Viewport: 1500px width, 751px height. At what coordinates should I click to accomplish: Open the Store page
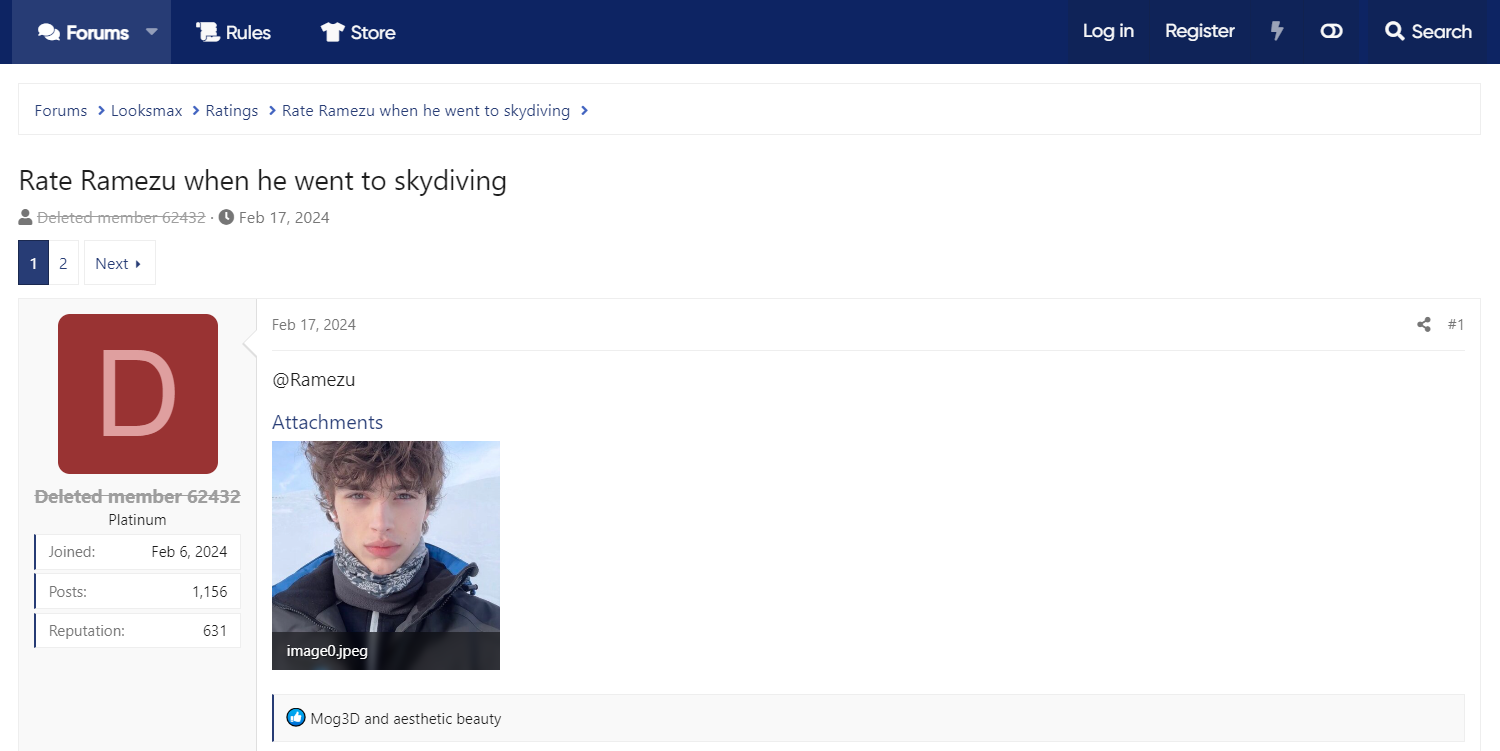click(358, 32)
